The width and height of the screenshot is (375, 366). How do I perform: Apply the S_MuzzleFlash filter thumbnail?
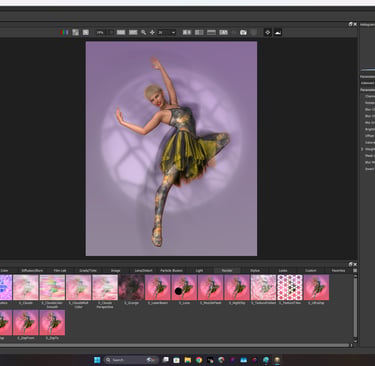pos(211,287)
